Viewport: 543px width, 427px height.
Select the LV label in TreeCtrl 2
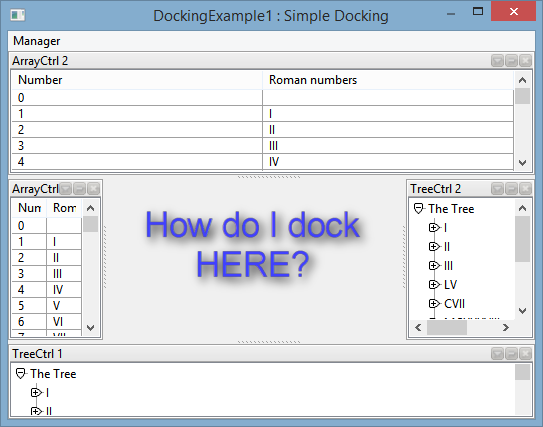pyautogui.click(x=451, y=285)
